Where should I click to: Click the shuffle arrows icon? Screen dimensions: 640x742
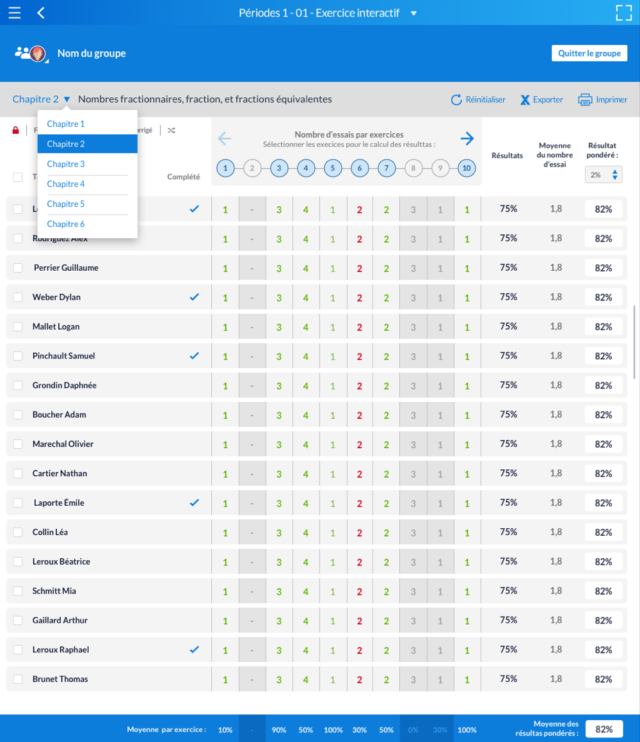point(172,130)
